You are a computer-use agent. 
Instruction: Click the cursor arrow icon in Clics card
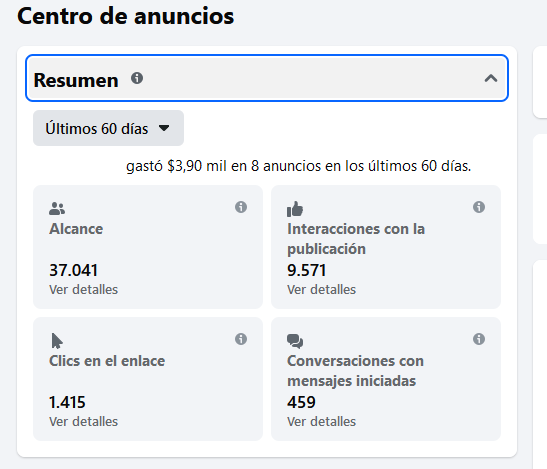(57, 341)
